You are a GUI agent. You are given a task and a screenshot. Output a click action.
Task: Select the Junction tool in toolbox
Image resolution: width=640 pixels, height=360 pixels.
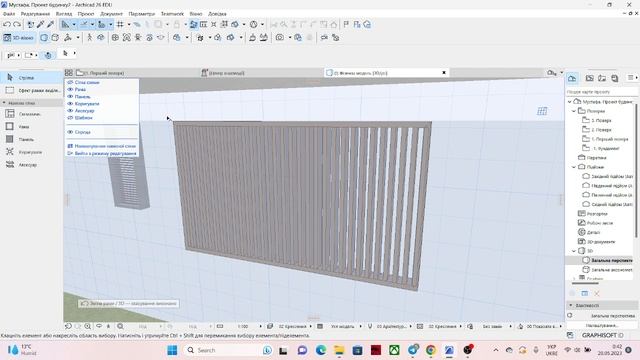(31, 152)
